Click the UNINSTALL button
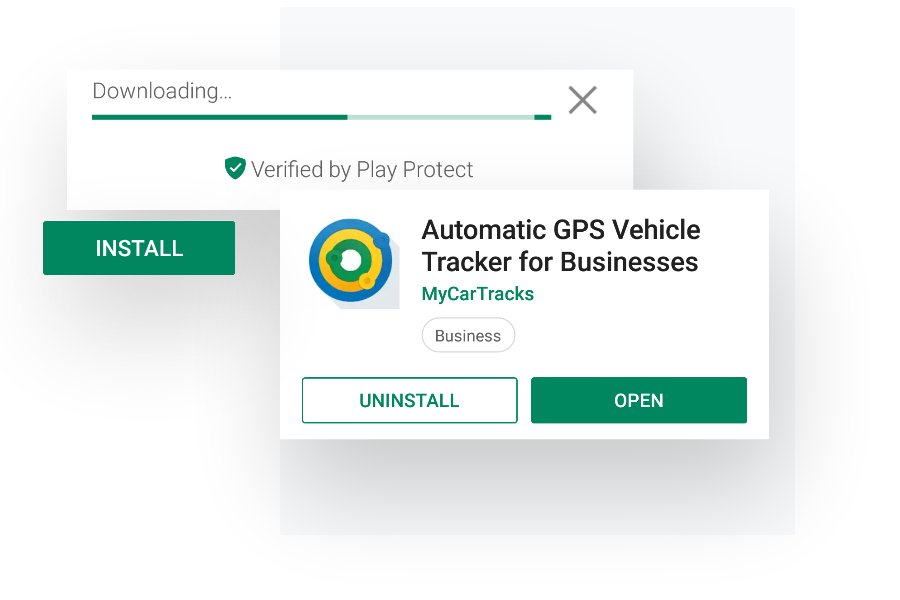Image resolution: width=900 pixels, height=600 pixels. pos(409,400)
